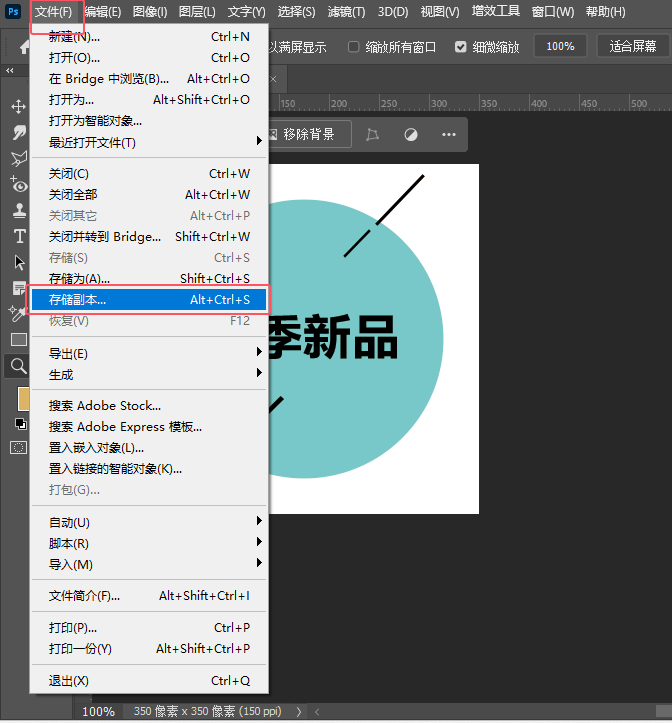The height and width of the screenshot is (723, 672).
Task: Close the document tab with X
Action: [273, 79]
